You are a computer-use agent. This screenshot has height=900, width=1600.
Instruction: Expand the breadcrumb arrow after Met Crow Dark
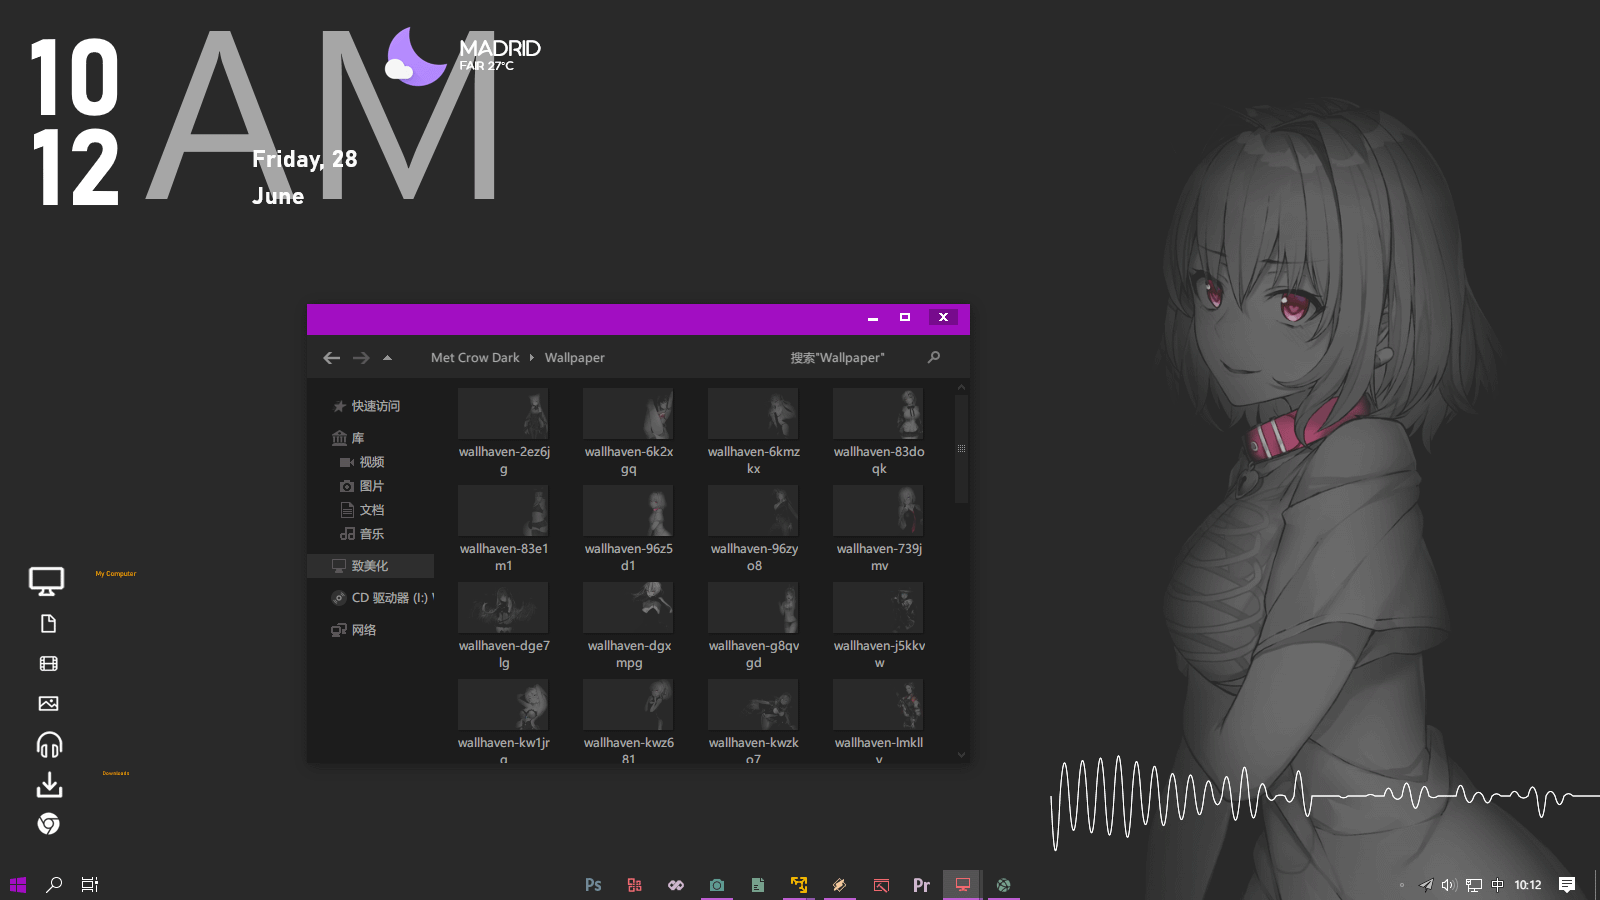(532, 358)
